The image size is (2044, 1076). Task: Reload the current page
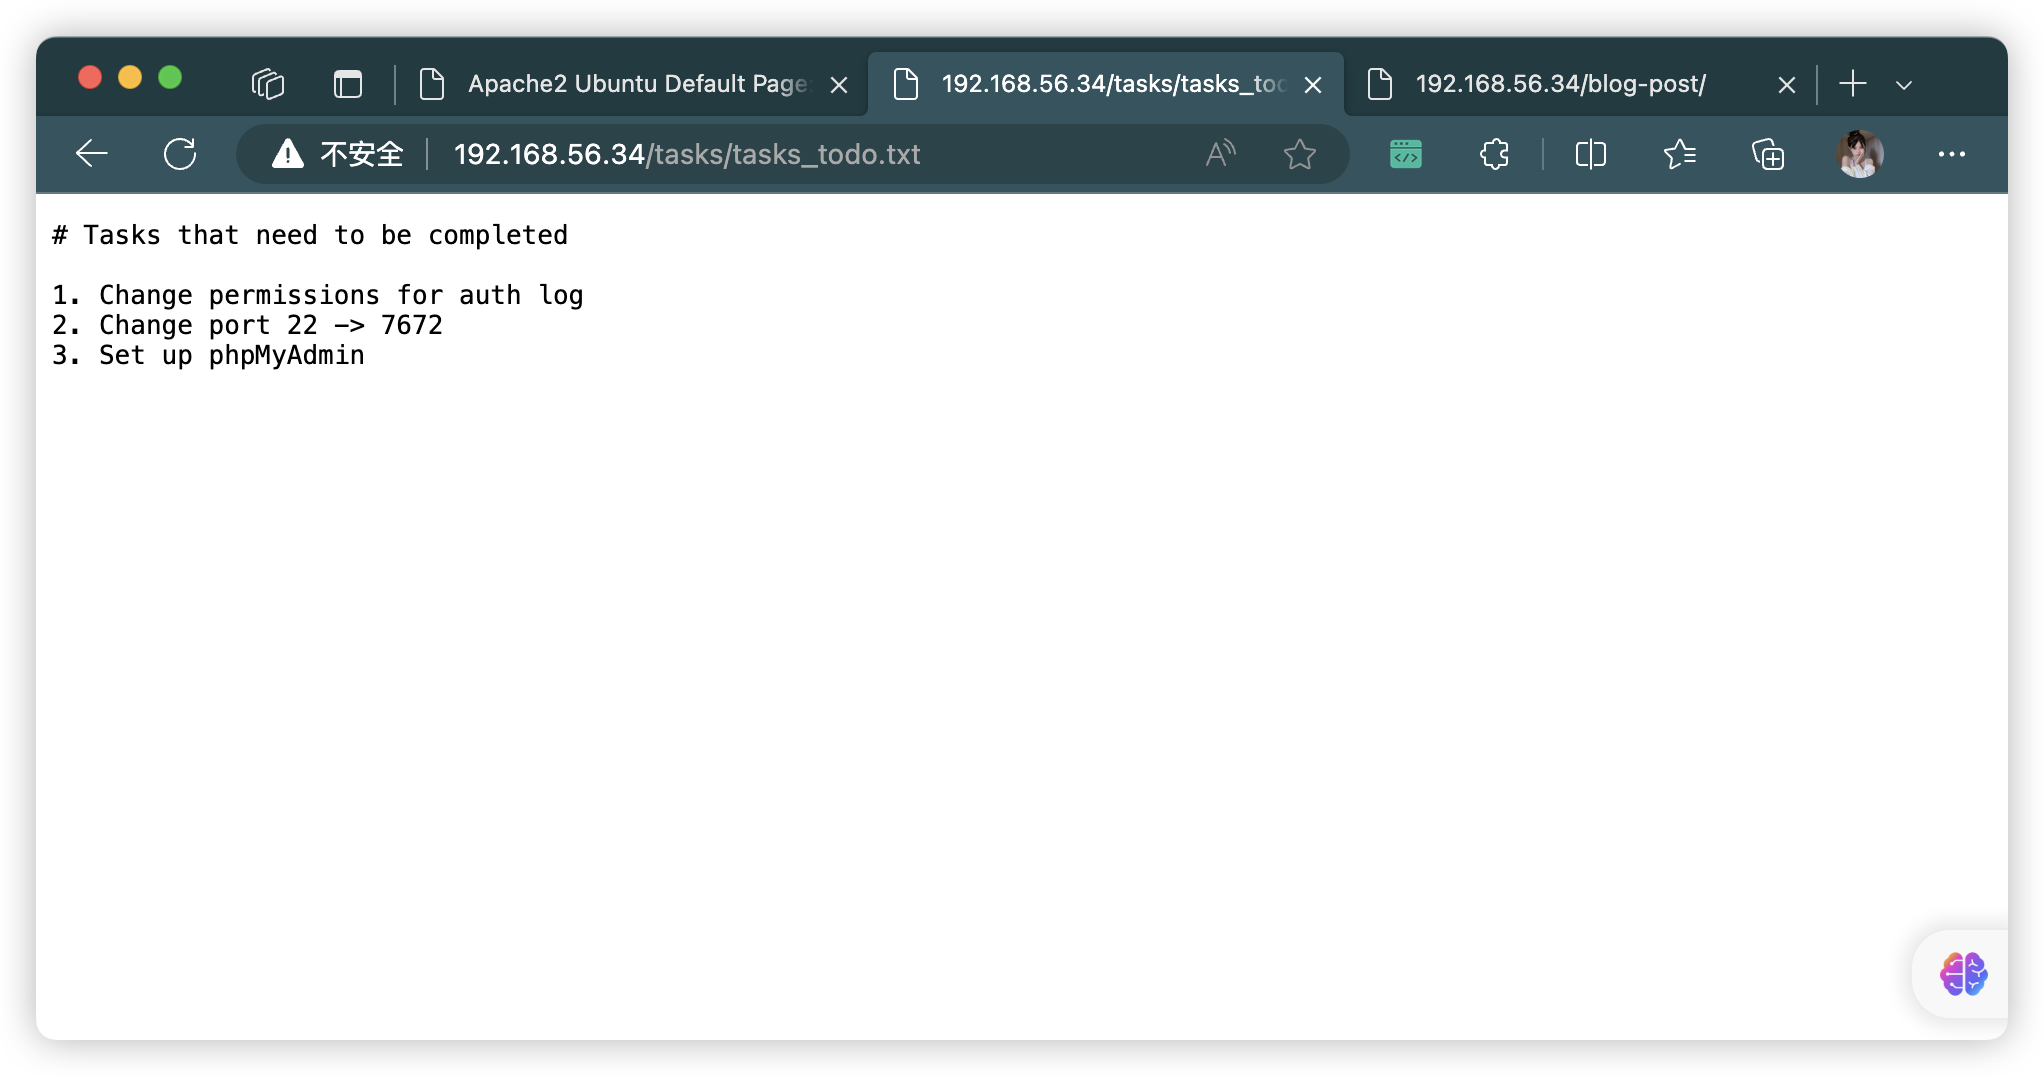[180, 154]
